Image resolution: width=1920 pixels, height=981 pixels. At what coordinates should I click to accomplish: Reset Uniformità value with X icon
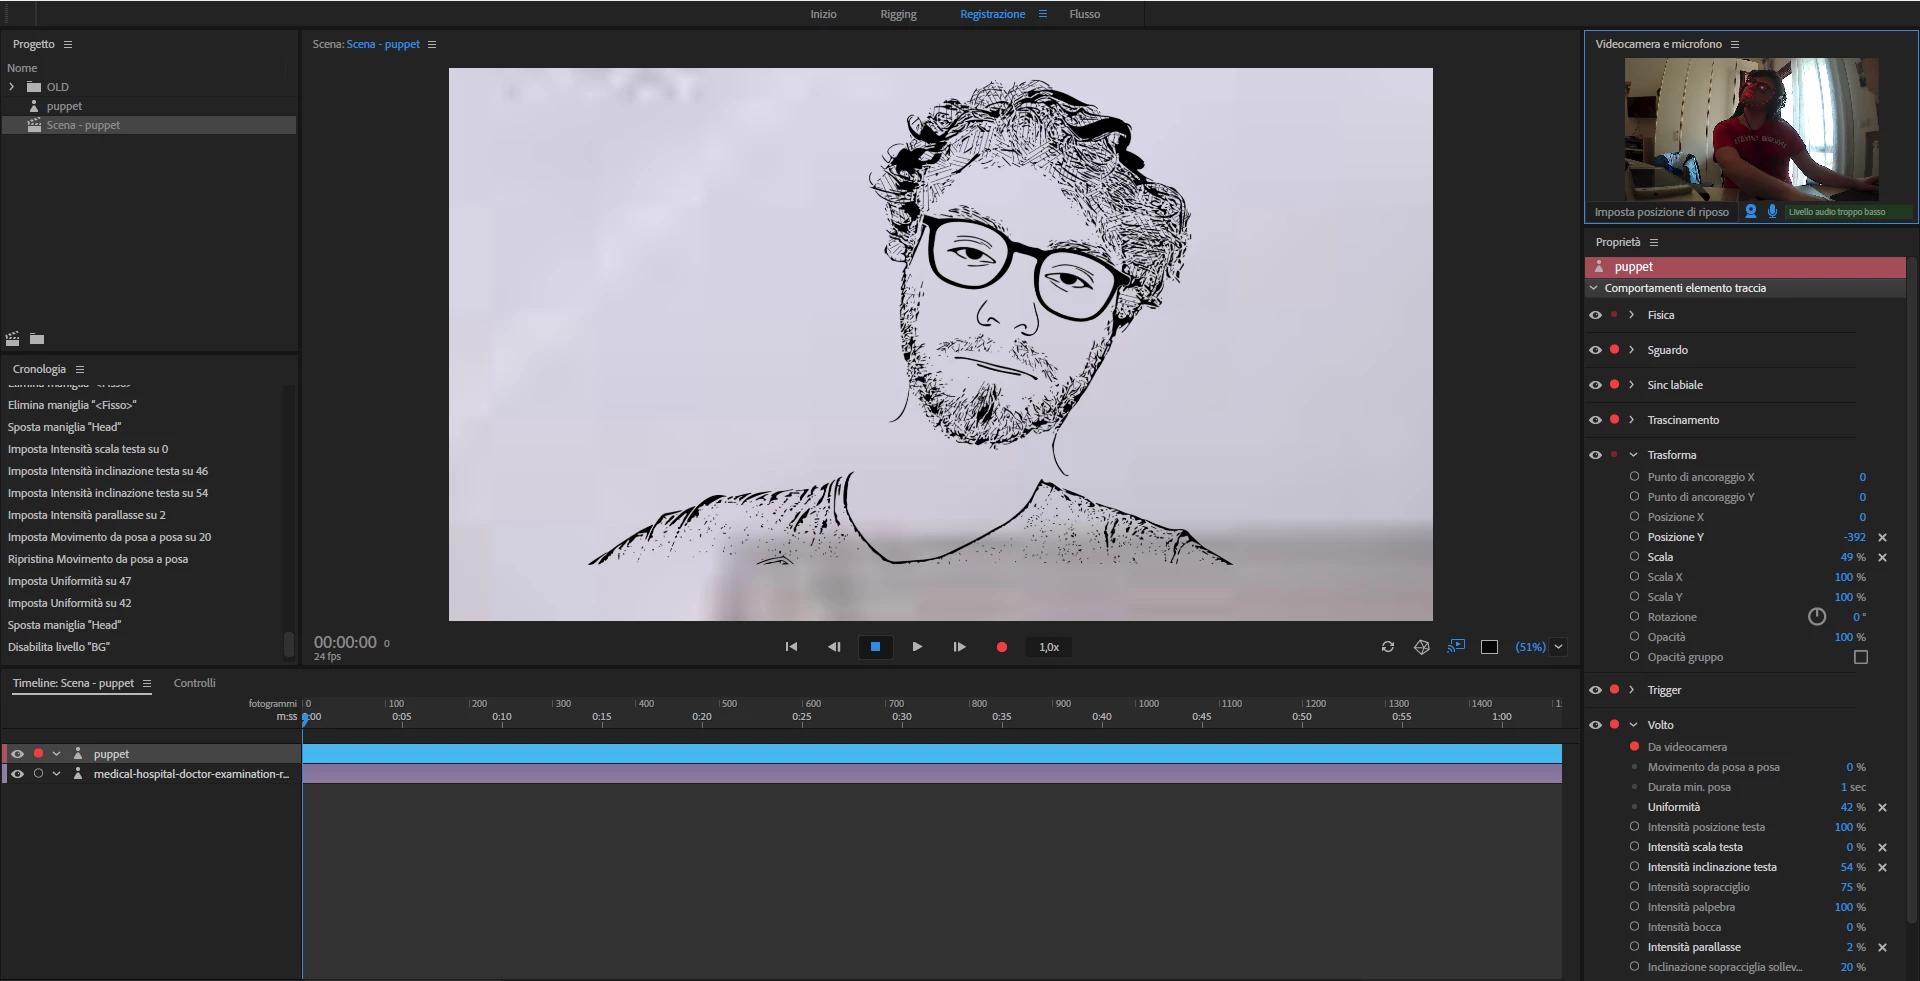coord(1882,807)
